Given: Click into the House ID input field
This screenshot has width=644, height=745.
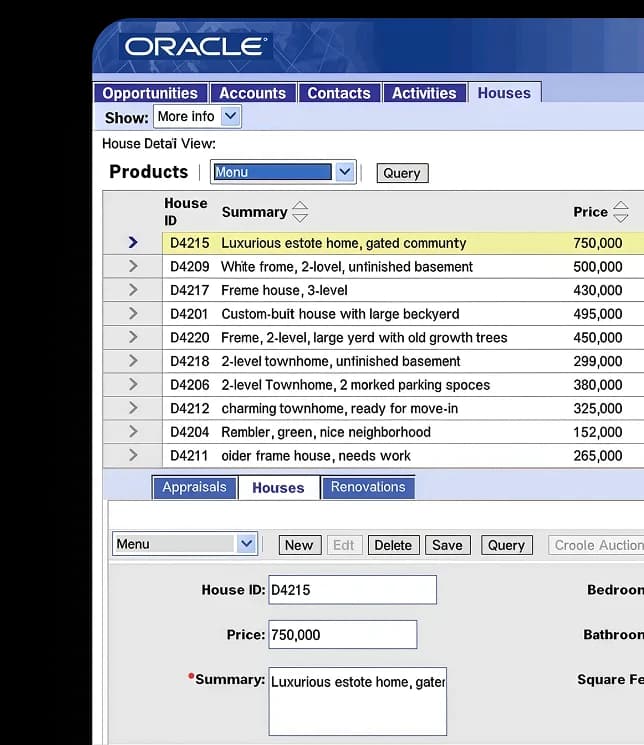Looking at the screenshot, I should point(352,590).
